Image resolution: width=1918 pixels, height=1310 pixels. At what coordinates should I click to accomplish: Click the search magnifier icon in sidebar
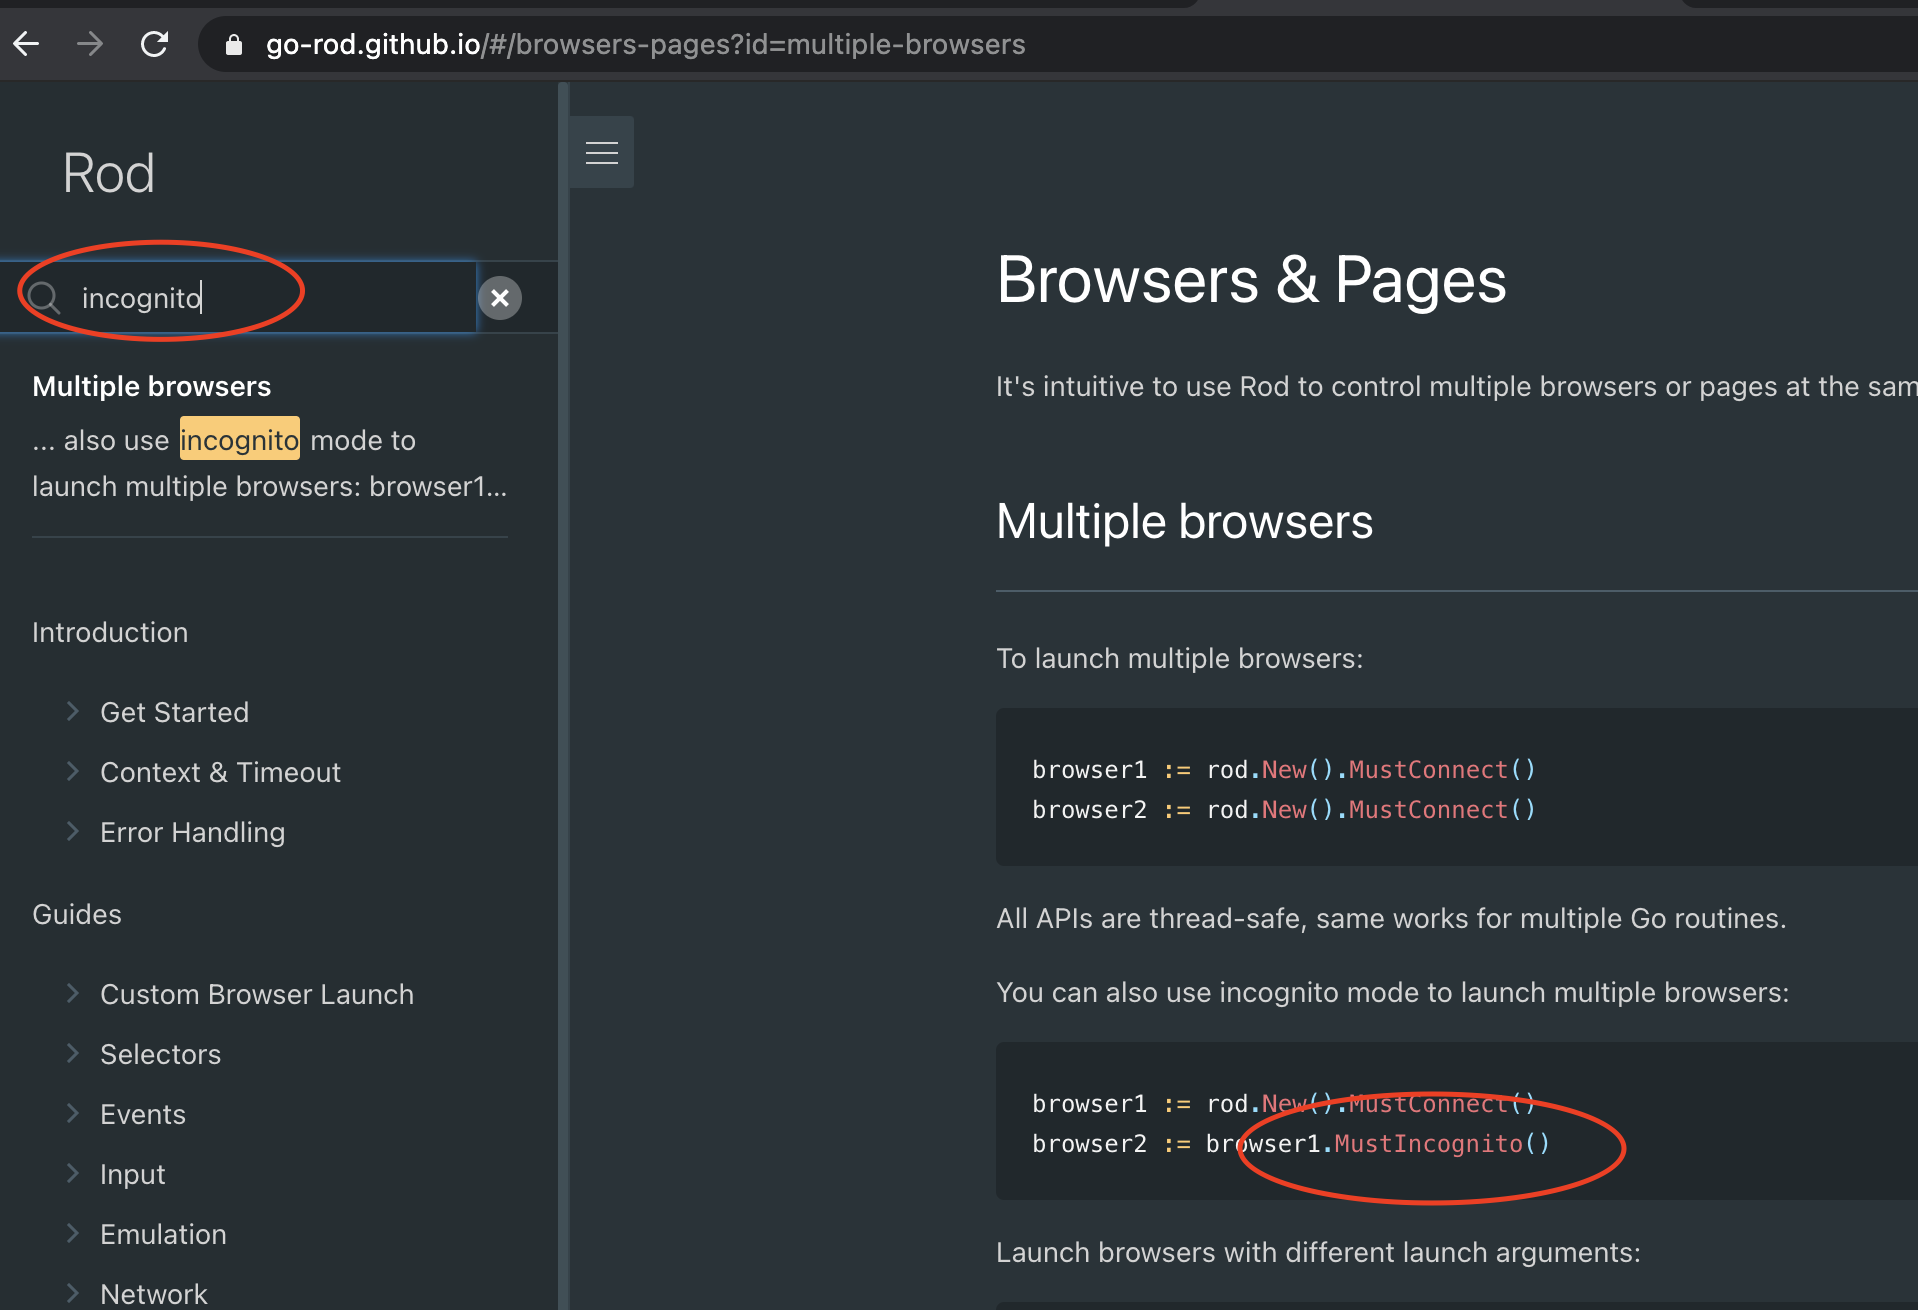(x=43, y=297)
